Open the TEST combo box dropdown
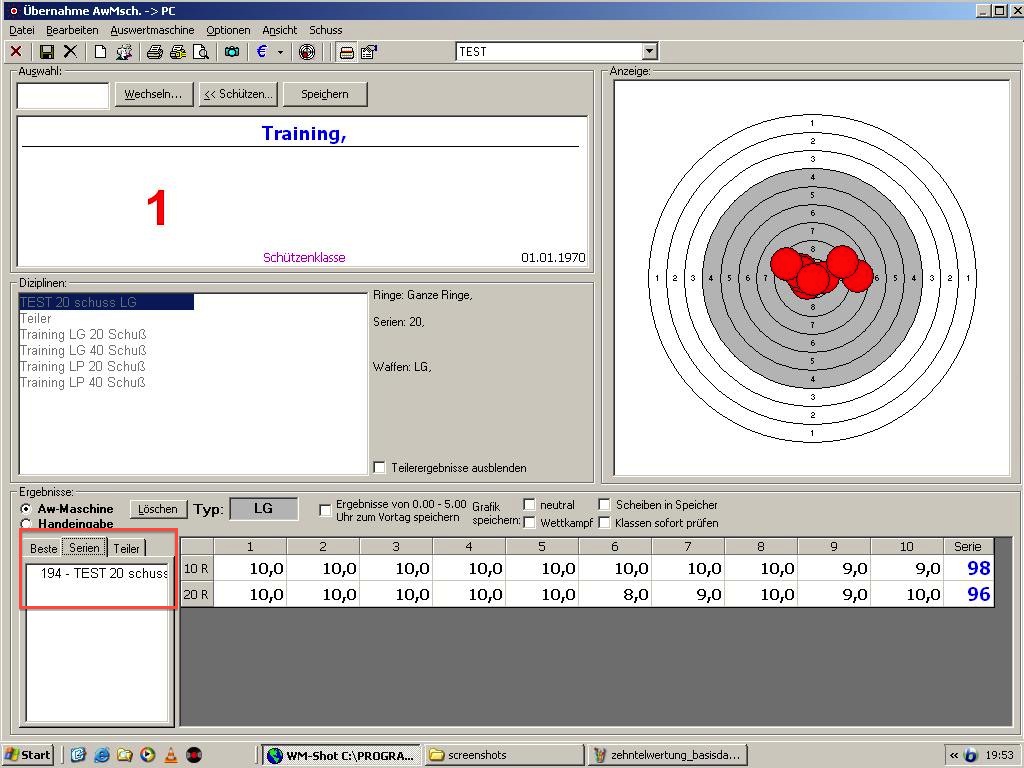 click(649, 52)
